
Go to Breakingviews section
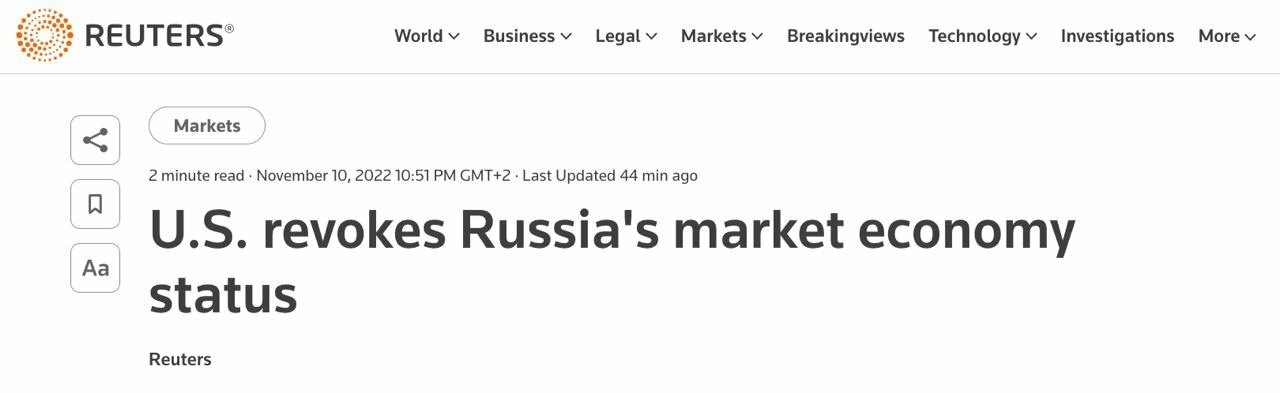click(x=846, y=36)
